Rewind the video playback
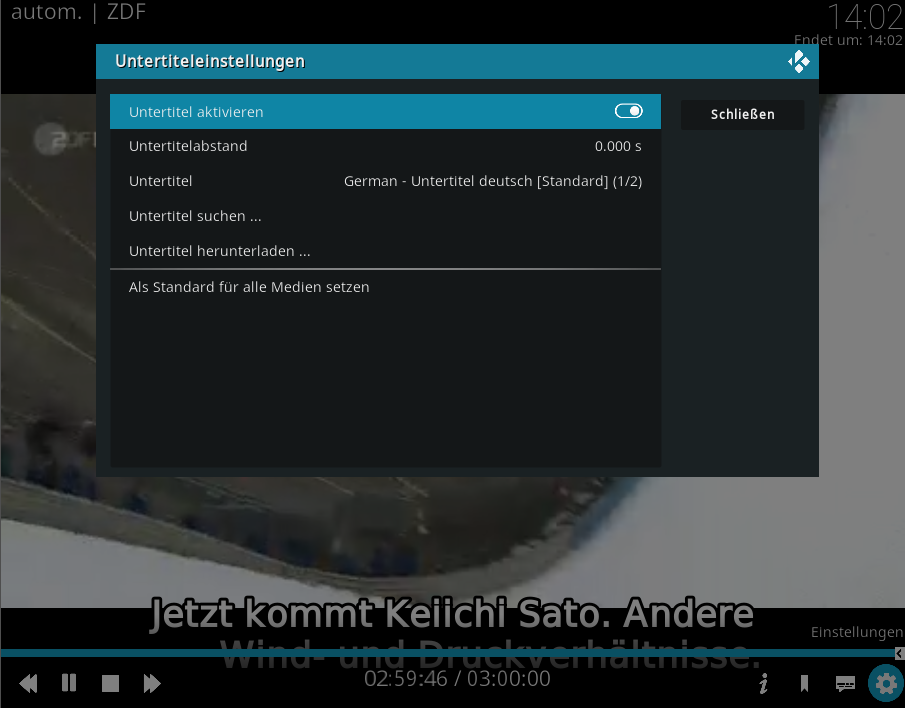The width and height of the screenshot is (905, 708). (x=28, y=683)
